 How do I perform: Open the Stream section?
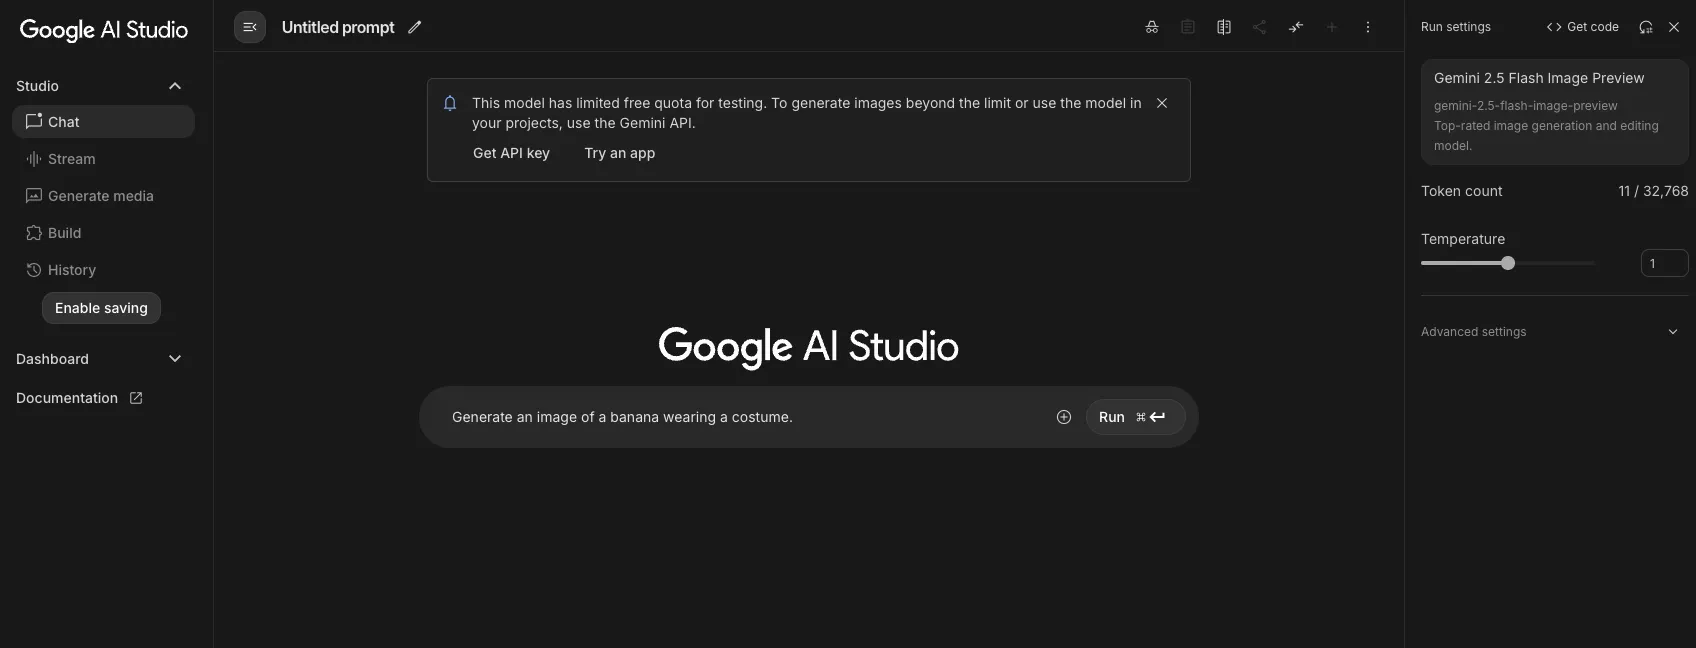(x=103, y=159)
